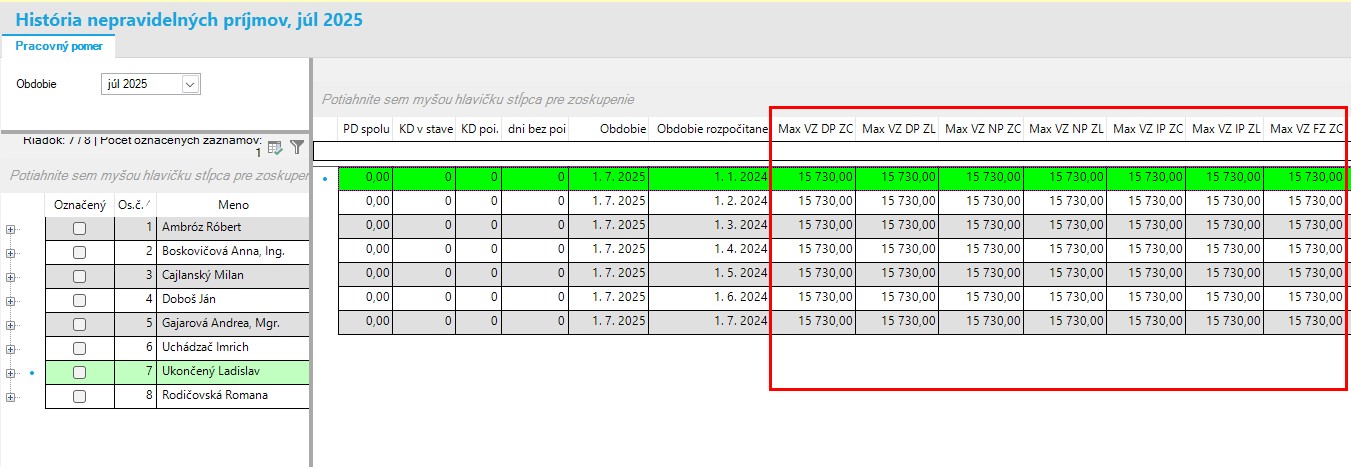This screenshot has height=467, width=1351.
Task: Tick the checkbox for Ambróz Róbert
Action: (x=79, y=228)
